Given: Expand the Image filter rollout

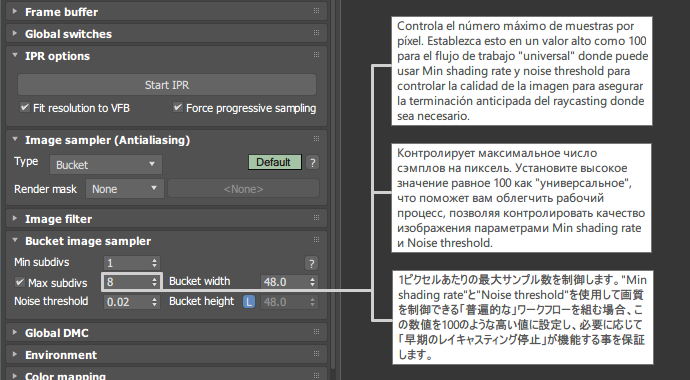Looking at the screenshot, I should click(166, 219).
